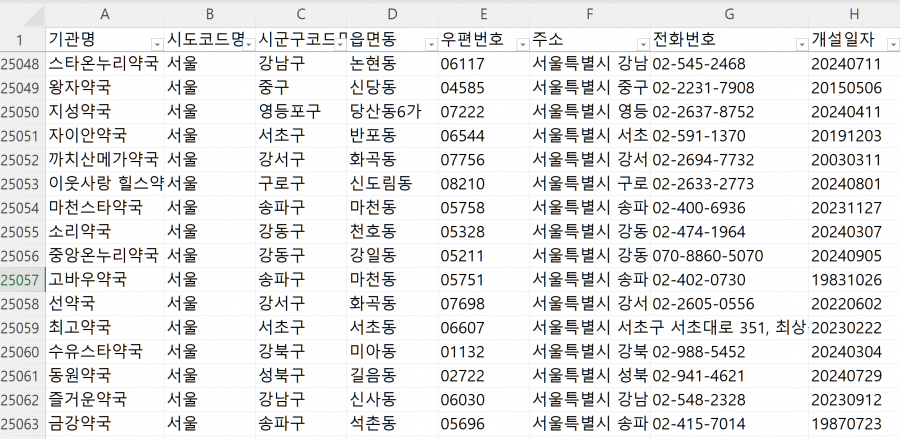Click postal code 05211

pos(484,255)
